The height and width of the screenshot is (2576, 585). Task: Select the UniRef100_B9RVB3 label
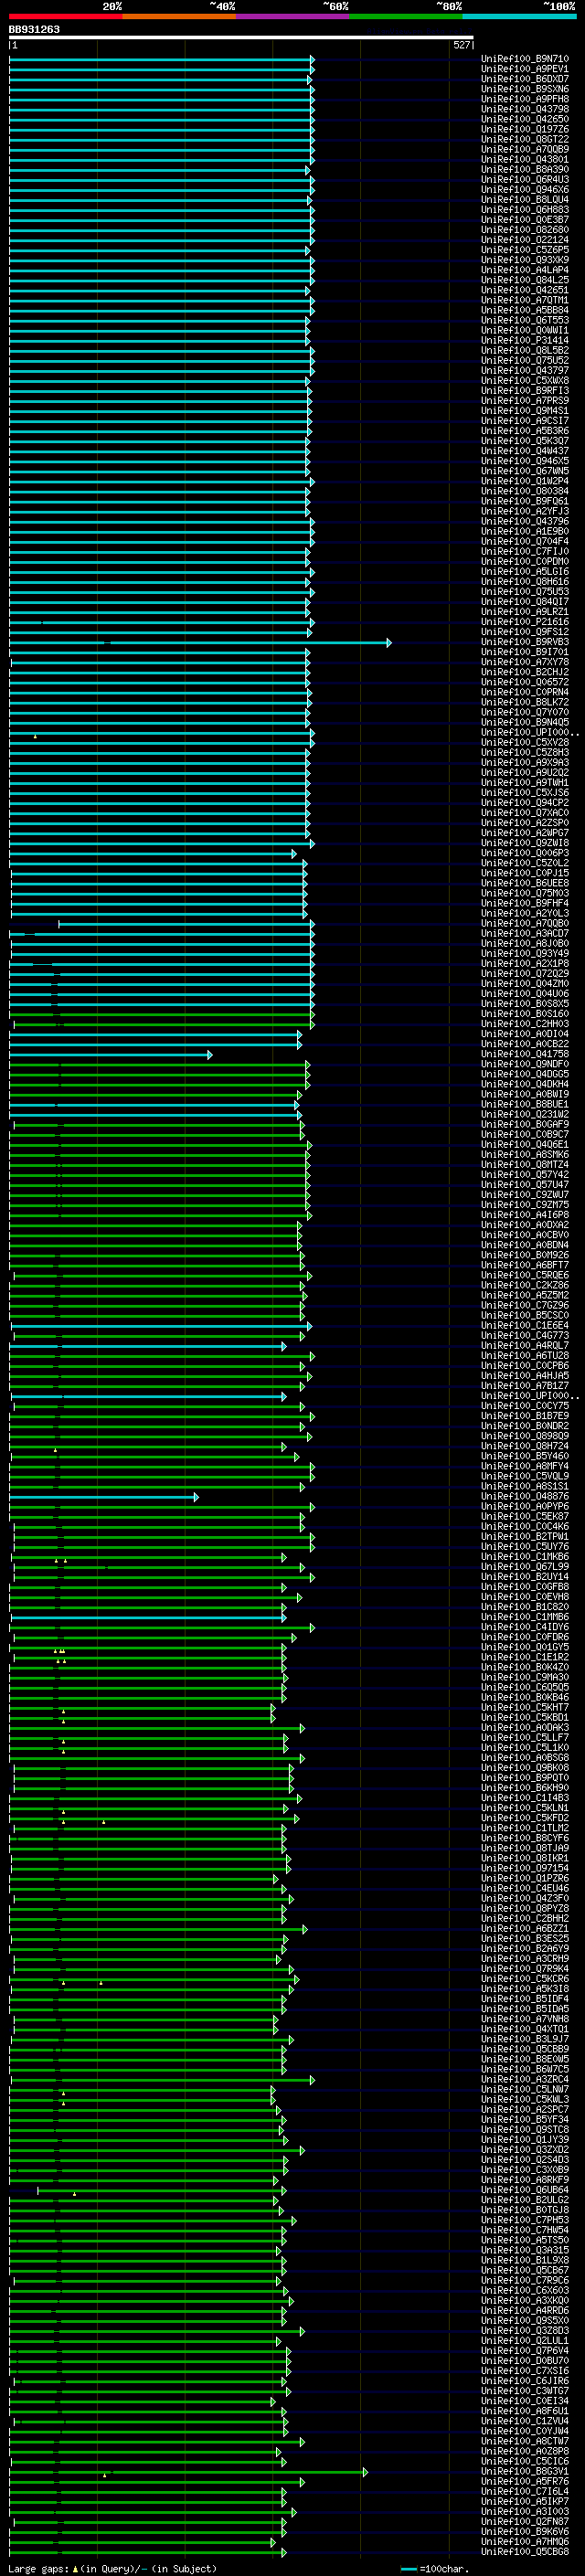(x=525, y=642)
